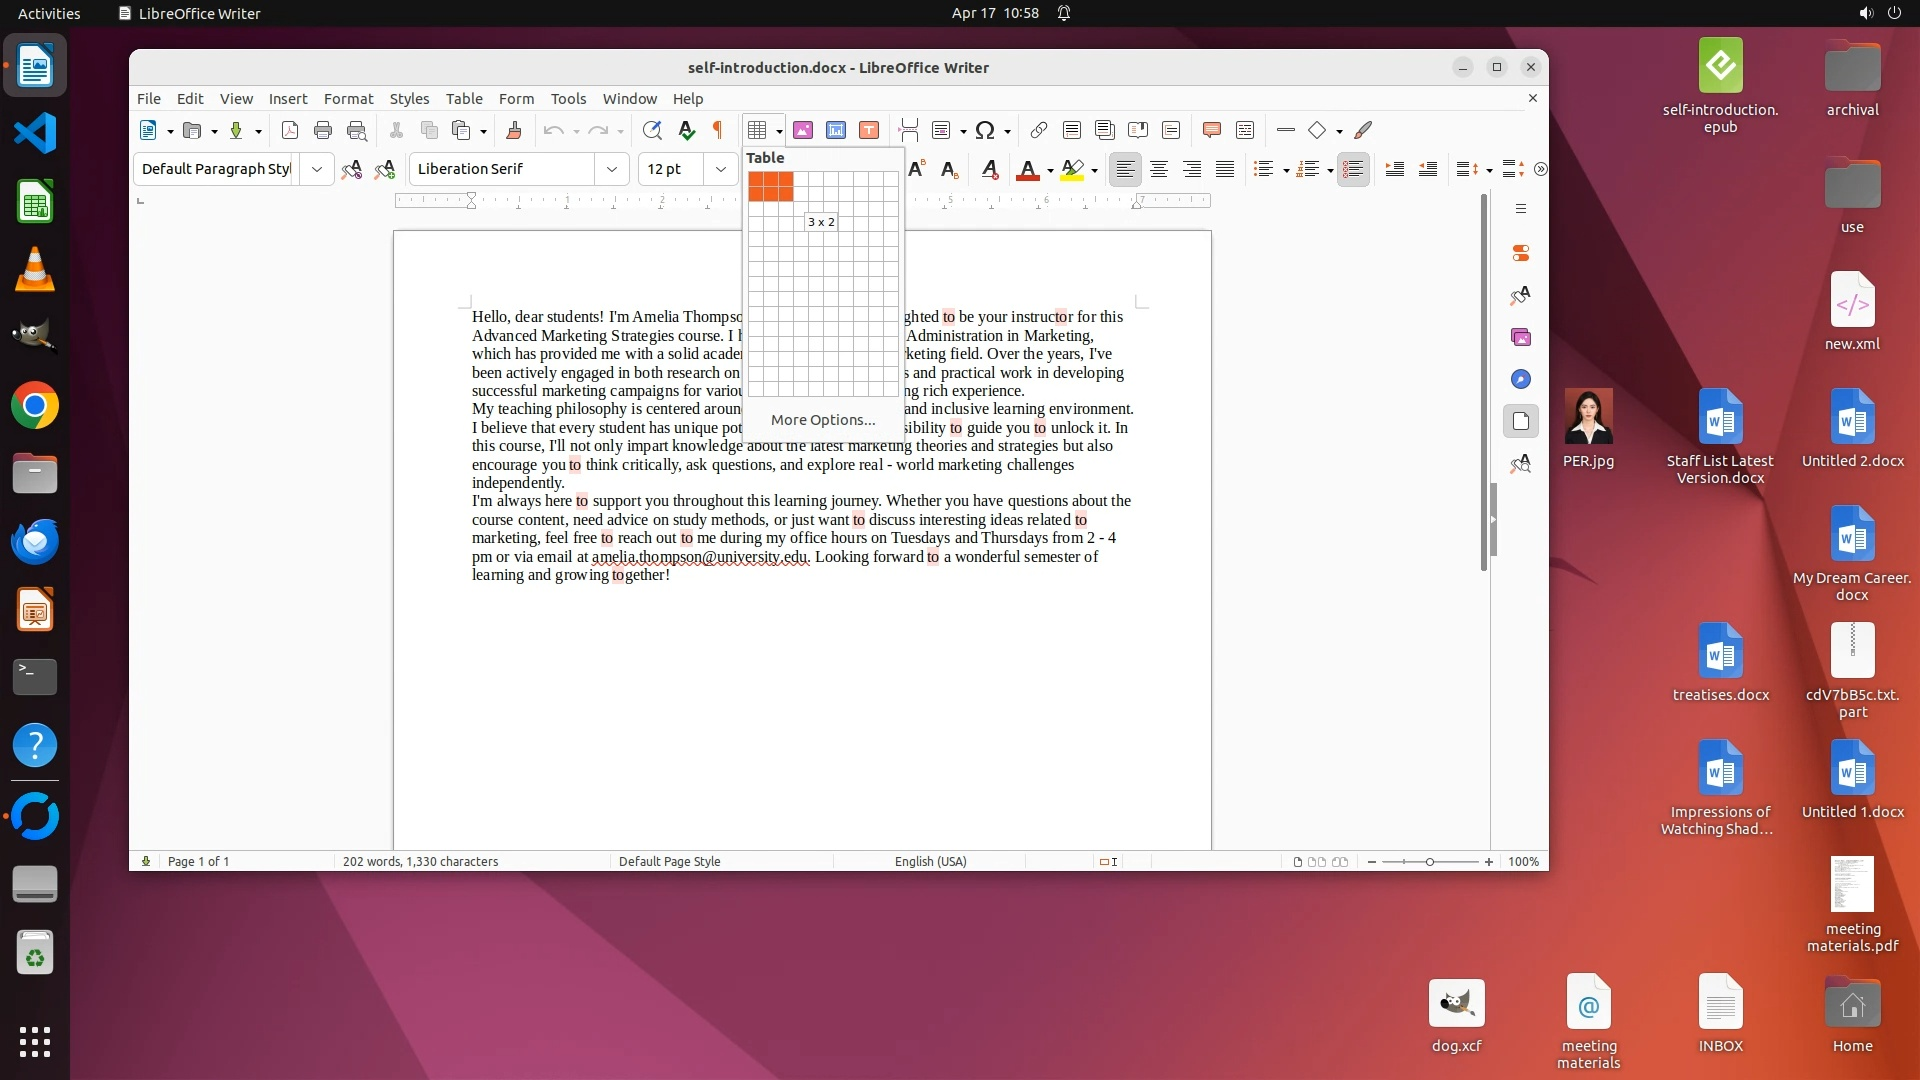Expand the Font Size dropdown

click(720, 169)
